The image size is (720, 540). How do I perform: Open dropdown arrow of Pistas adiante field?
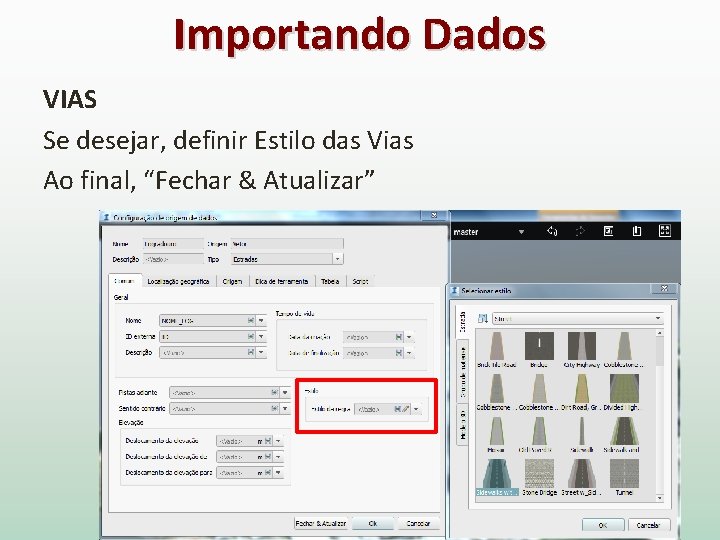tap(285, 393)
